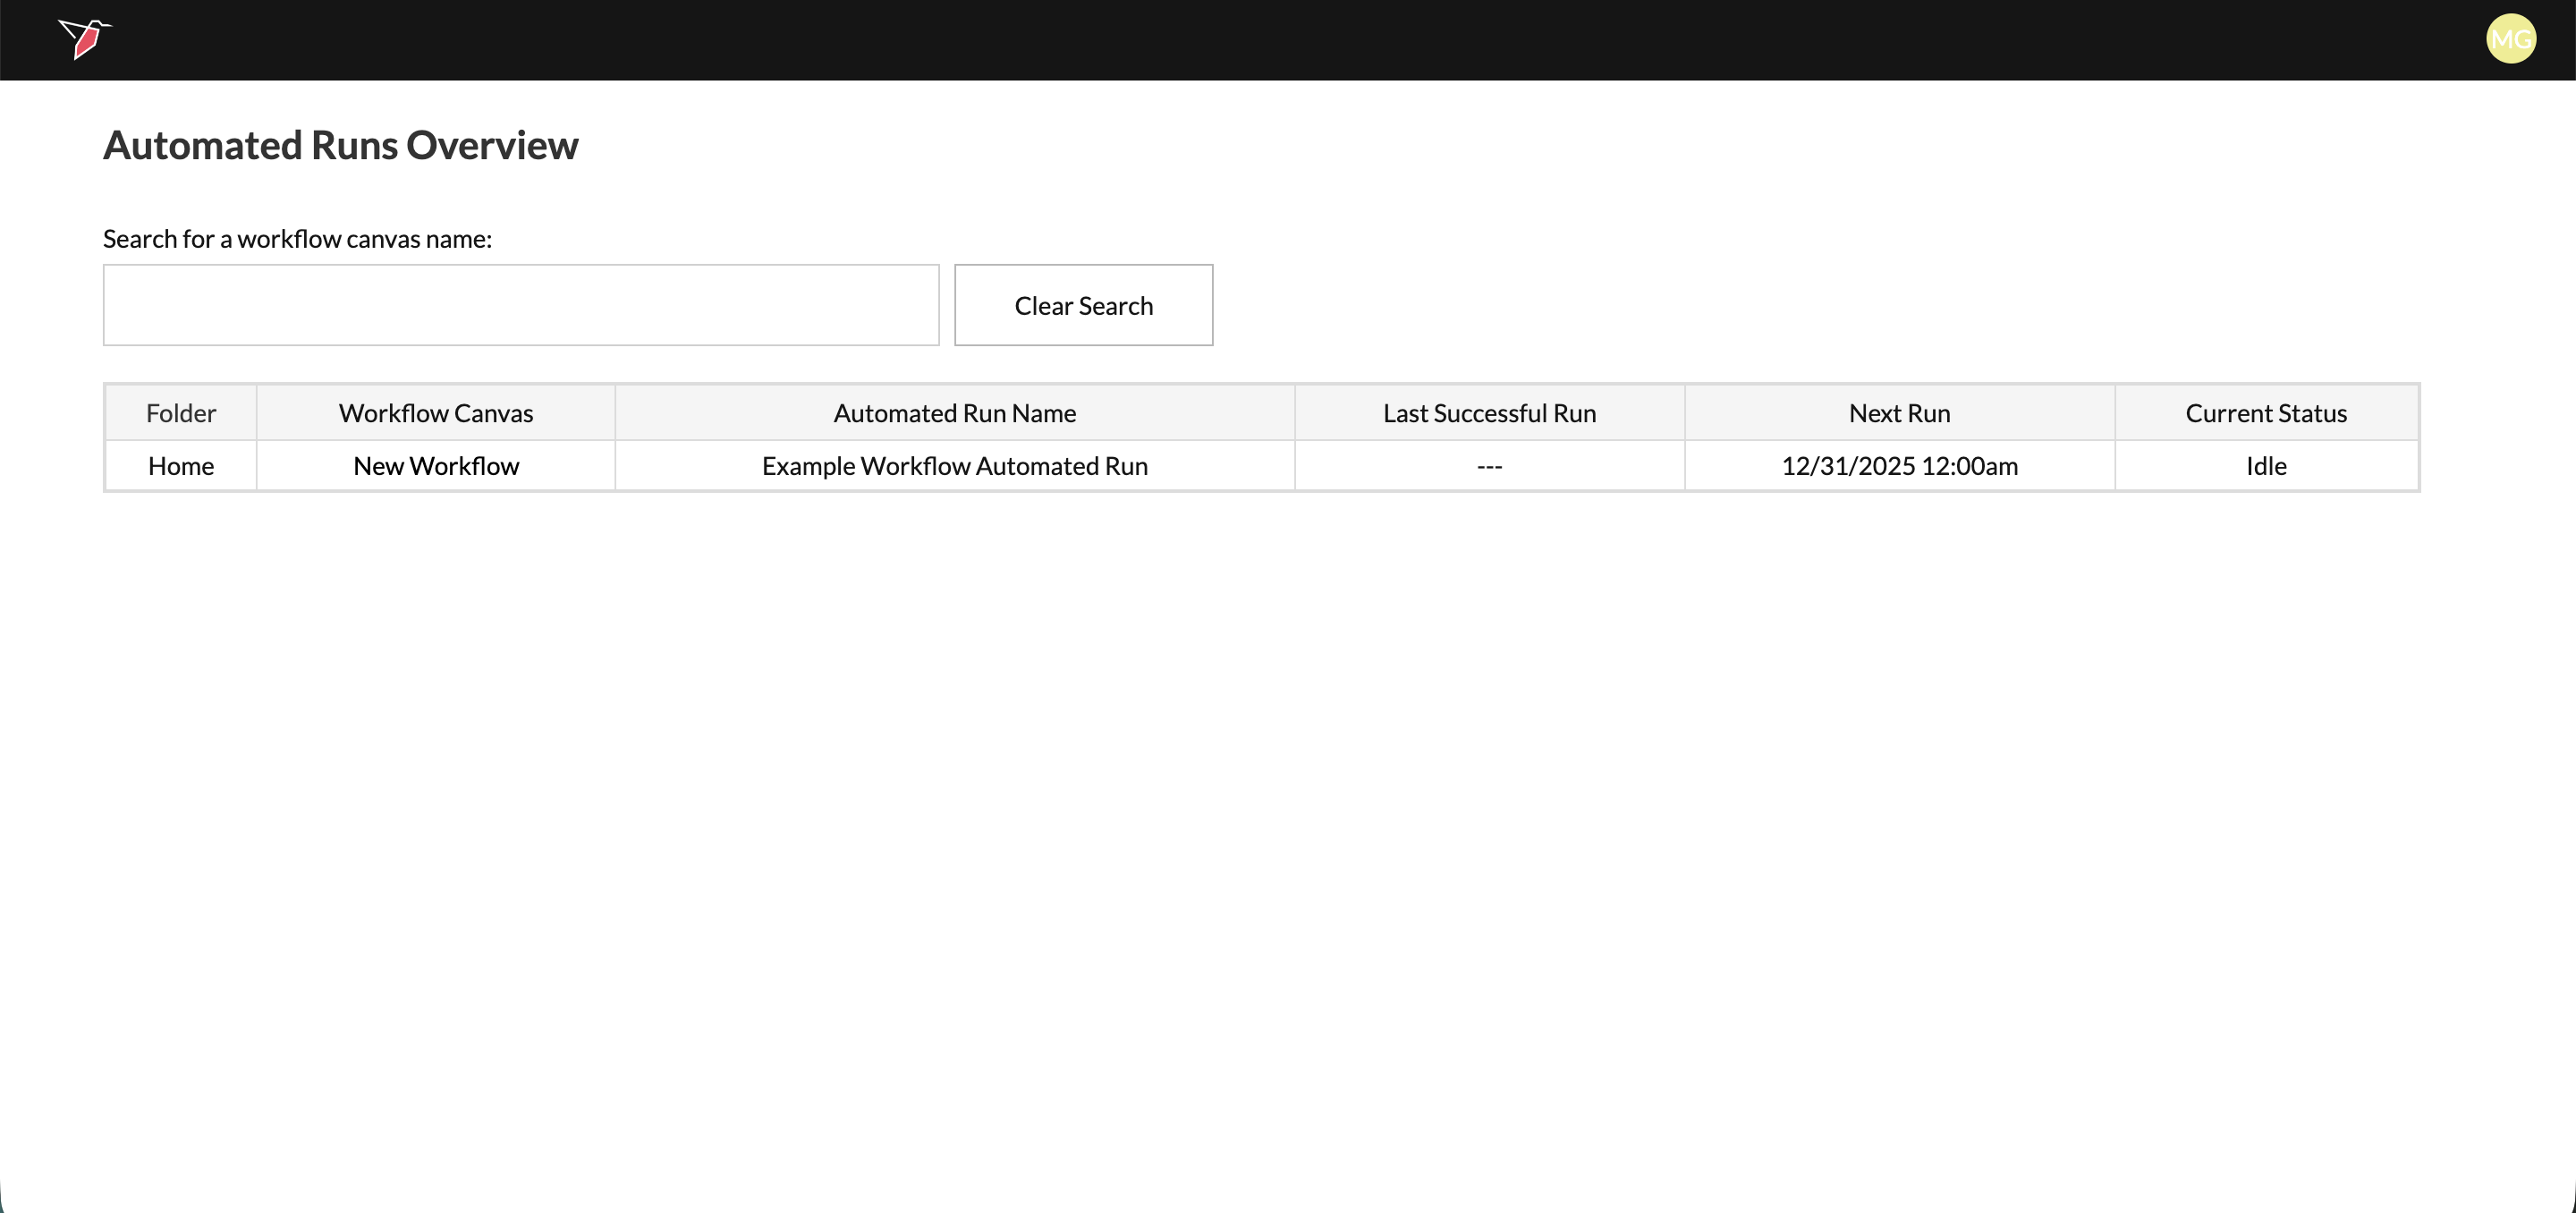Click the Next Run column header

pos(1899,413)
